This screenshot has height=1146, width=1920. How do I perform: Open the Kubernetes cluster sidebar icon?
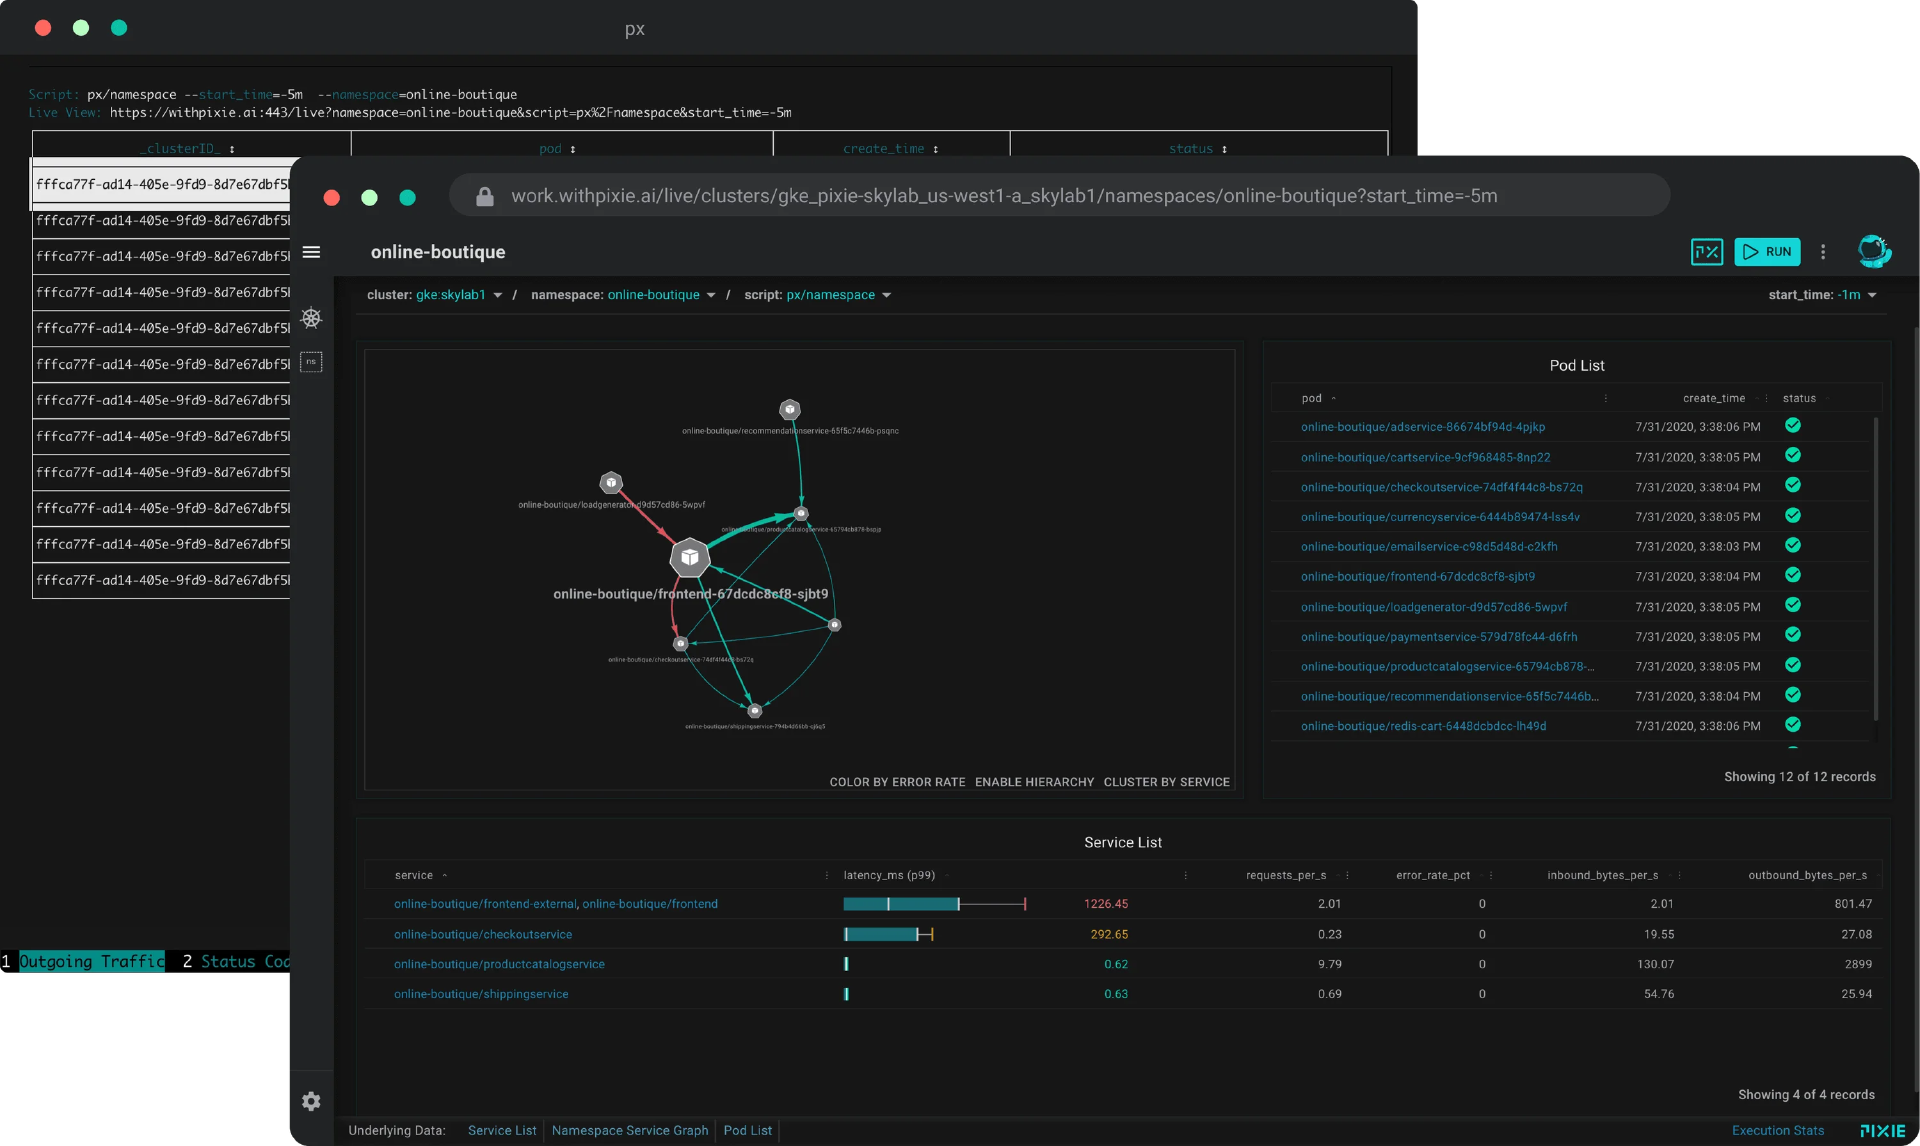(311, 318)
